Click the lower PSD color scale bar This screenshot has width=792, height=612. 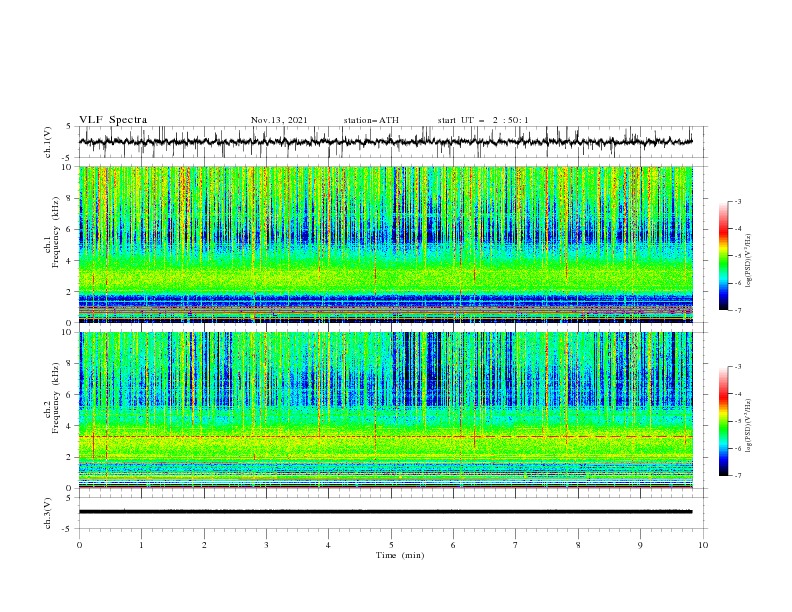click(x=723, y=421)
